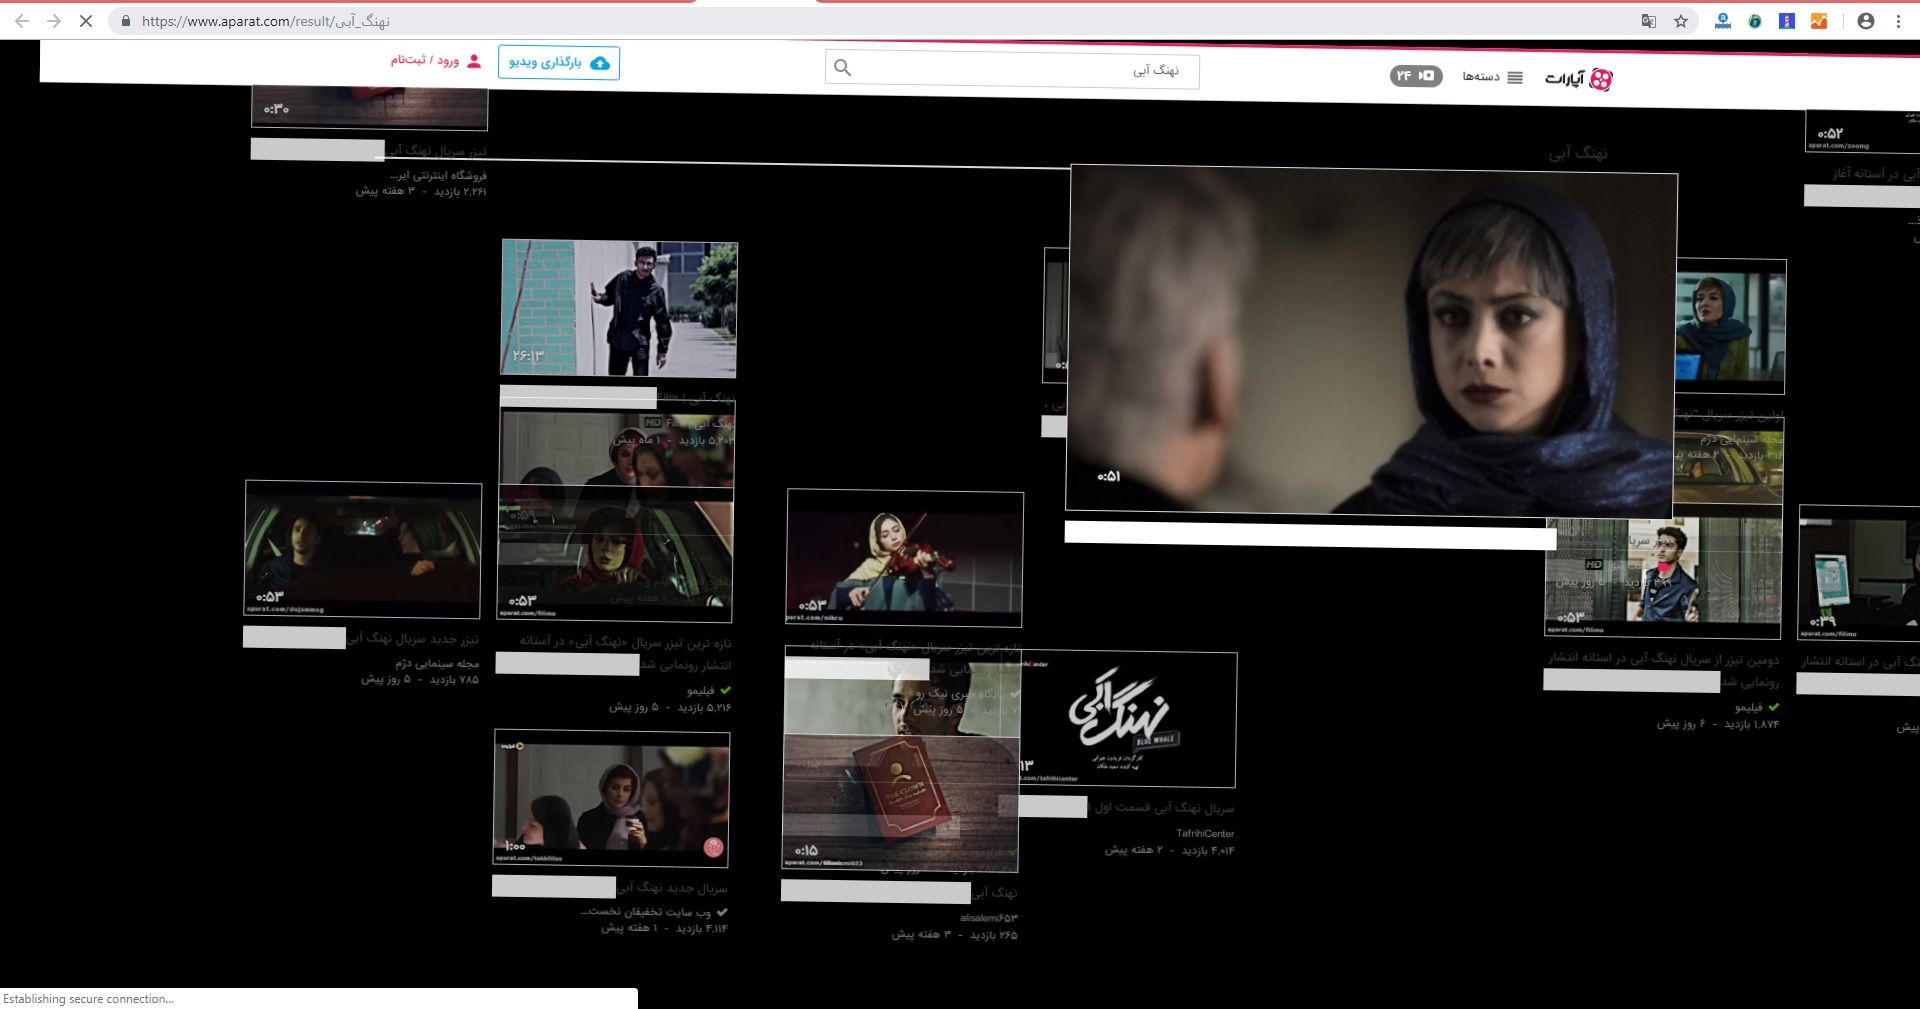
Task: Open the couple in car 0:53 thumbnail
Action: point(363,549)
